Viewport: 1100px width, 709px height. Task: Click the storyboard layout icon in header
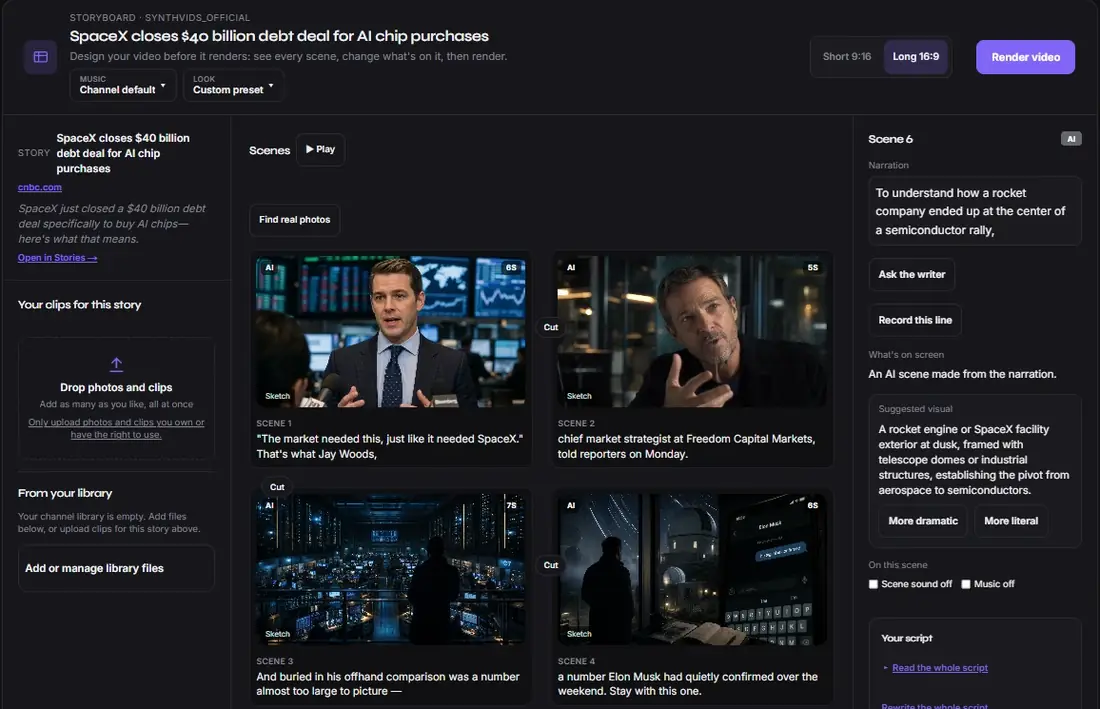pos(41,57)
